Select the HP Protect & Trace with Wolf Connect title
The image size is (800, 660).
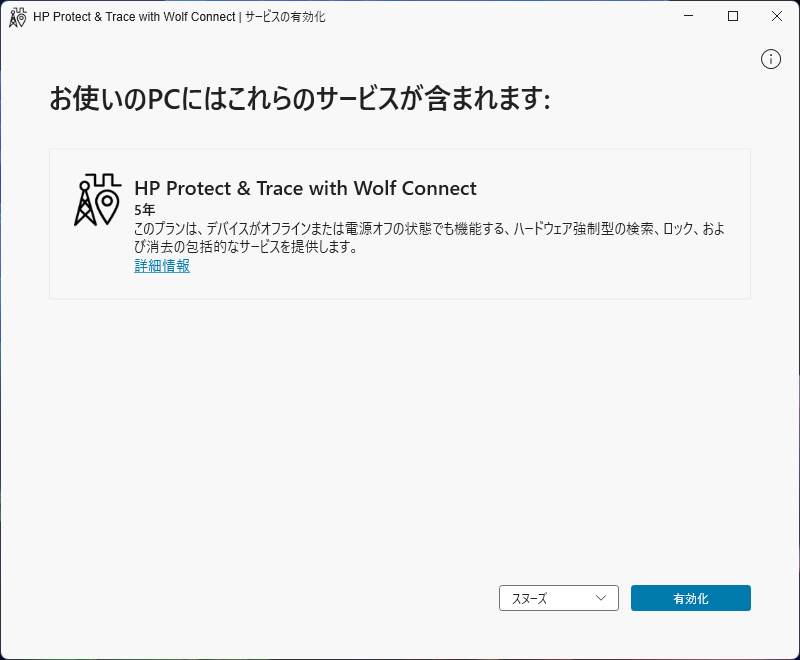click(x=305, y=188)
